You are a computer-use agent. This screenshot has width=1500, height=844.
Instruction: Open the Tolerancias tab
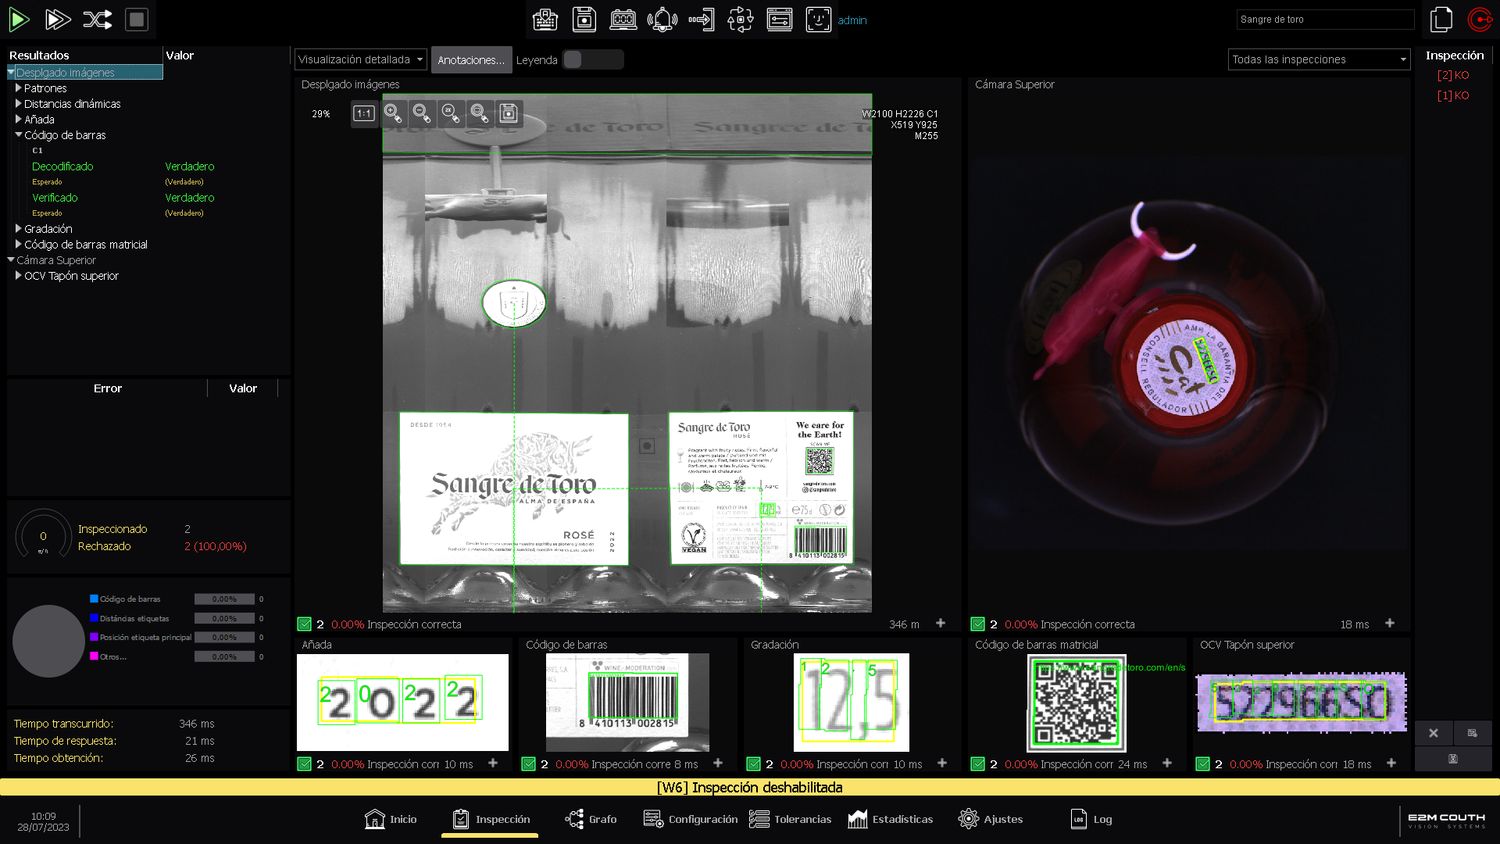click(x=790, y=819)
